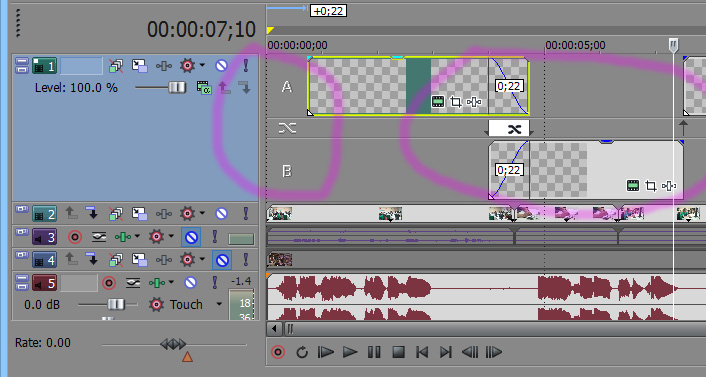The height and width of the screenshot is (377, 706).
Task: Arm audio track 5 for recording
Action: tap(109, 283)
